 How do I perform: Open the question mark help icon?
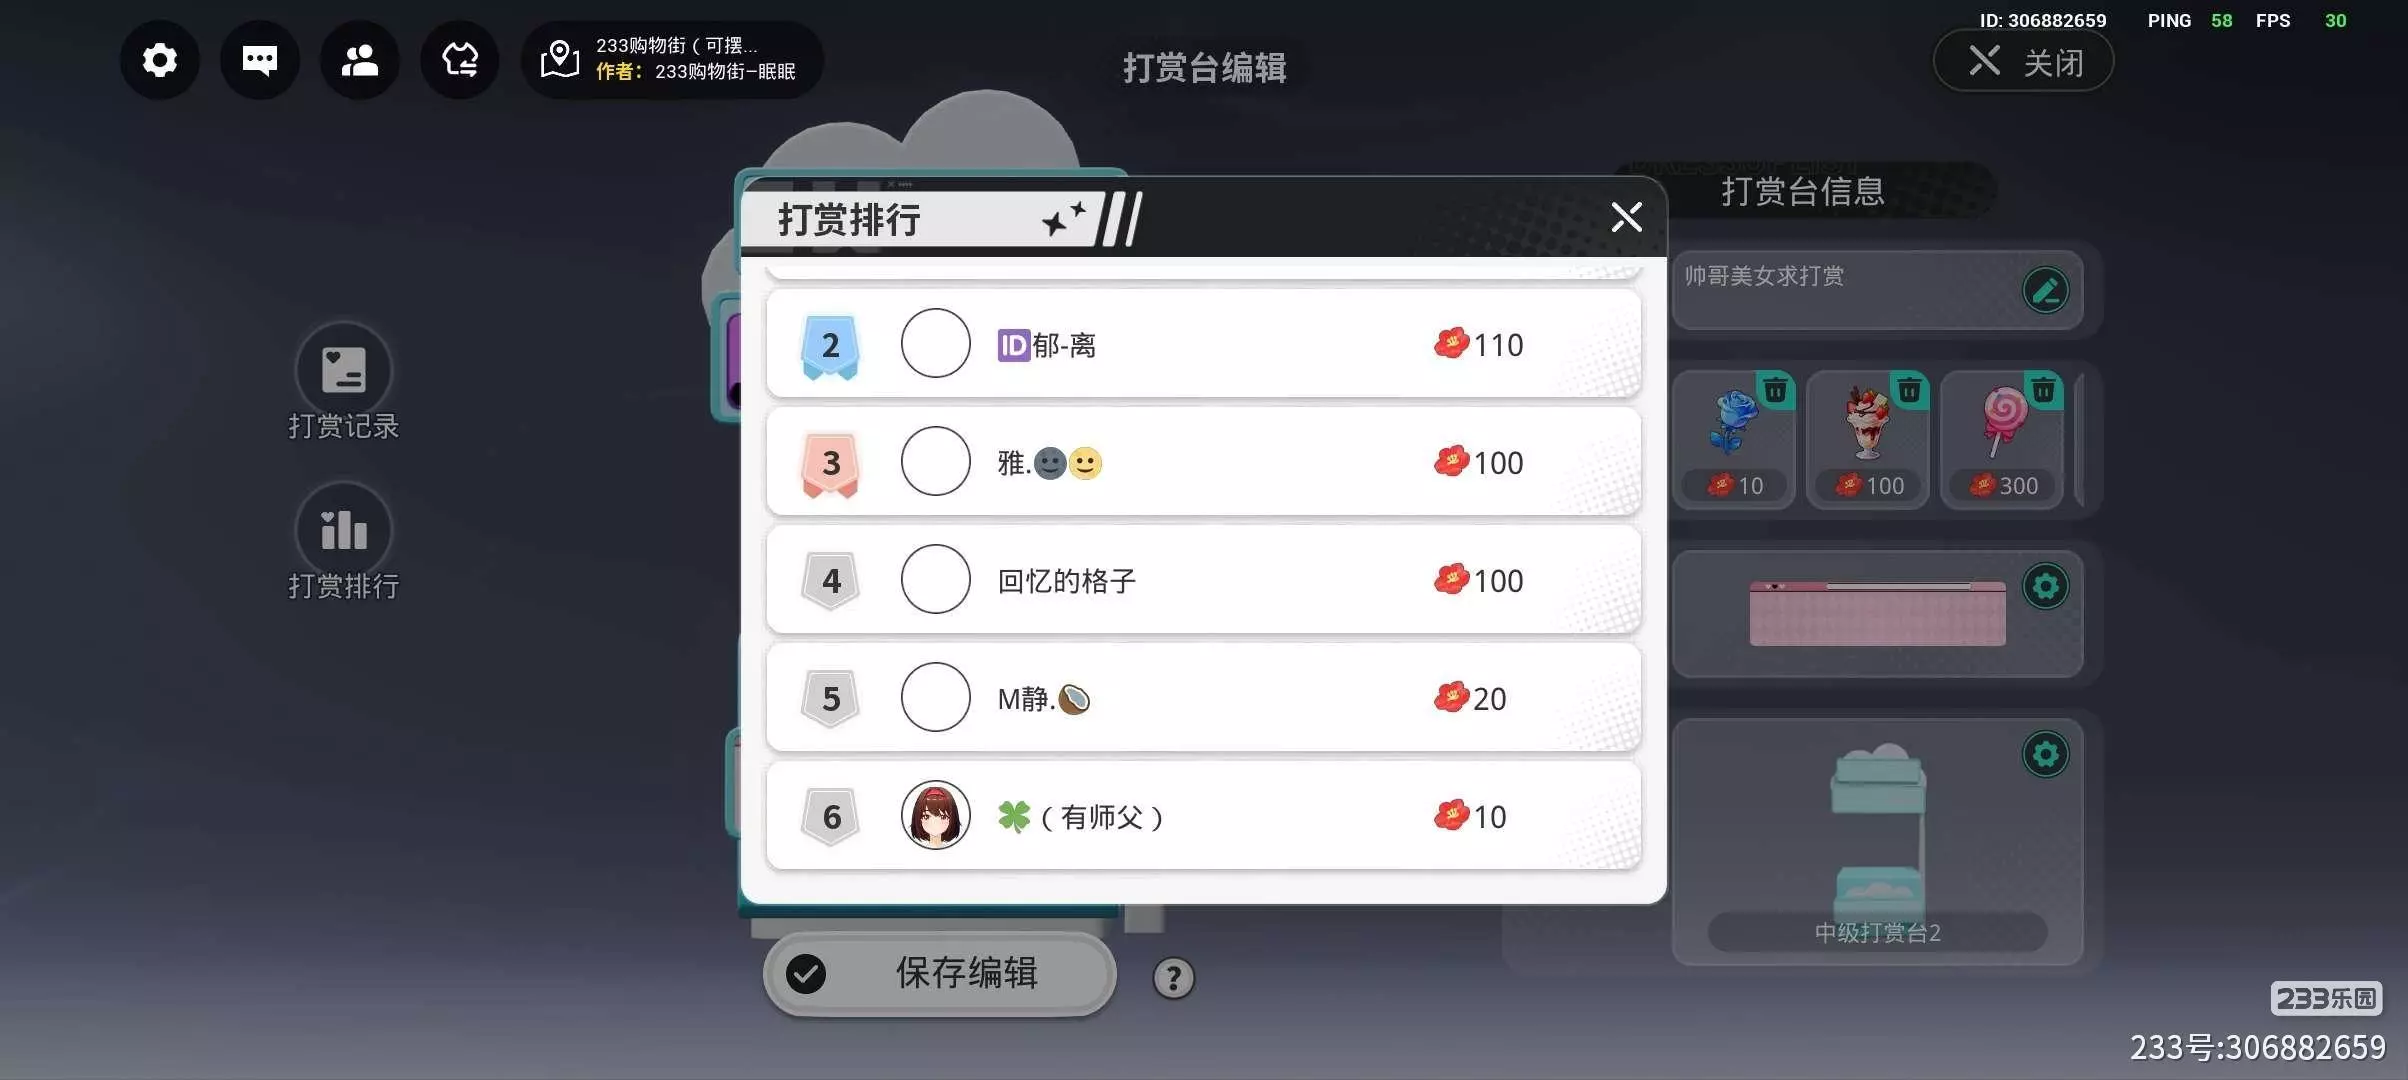pos(1173,977)
